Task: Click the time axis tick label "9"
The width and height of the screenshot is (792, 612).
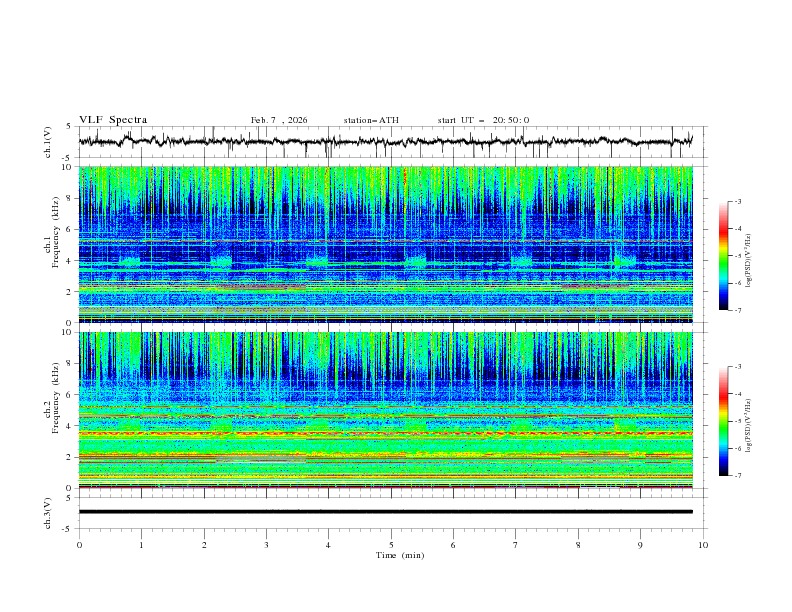Action: tap(640, 545)
